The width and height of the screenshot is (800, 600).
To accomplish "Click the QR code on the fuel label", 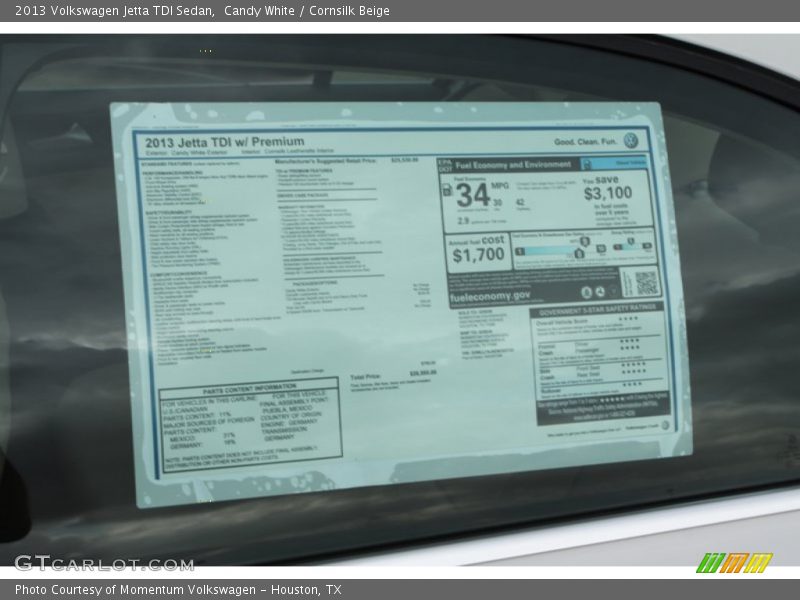I will pos(646,283).
